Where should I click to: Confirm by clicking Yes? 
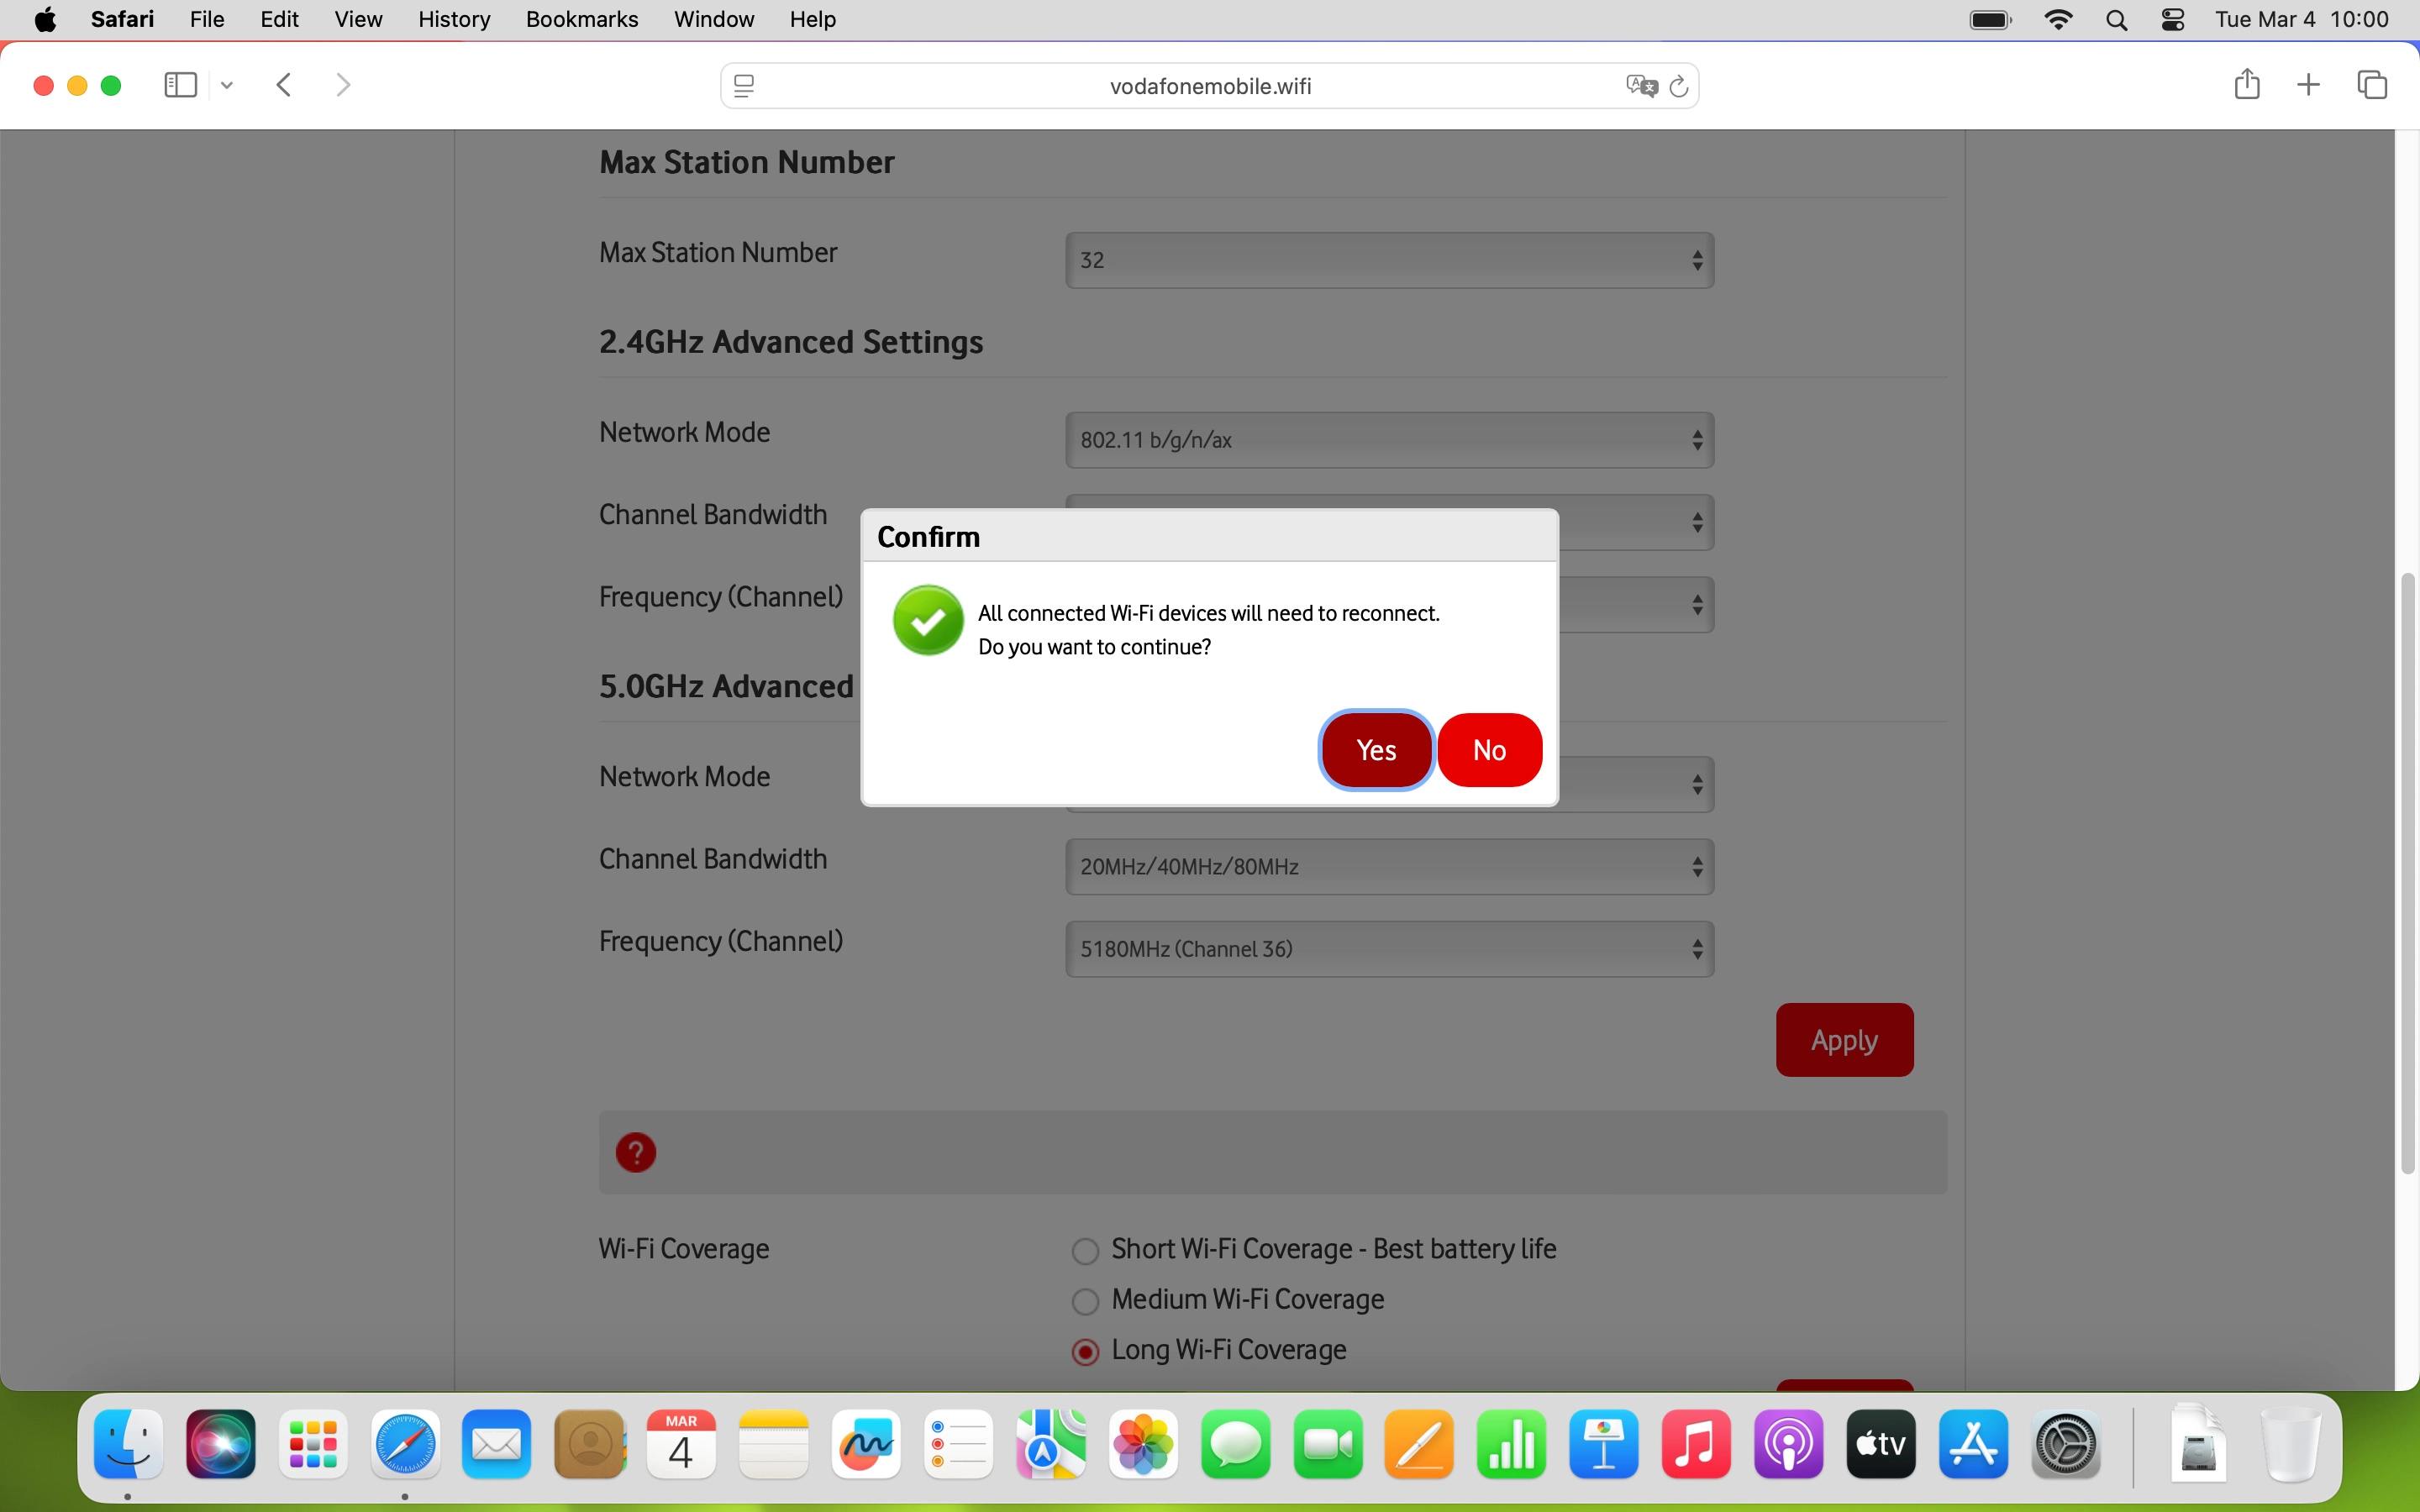click(x=1376, y=750)
